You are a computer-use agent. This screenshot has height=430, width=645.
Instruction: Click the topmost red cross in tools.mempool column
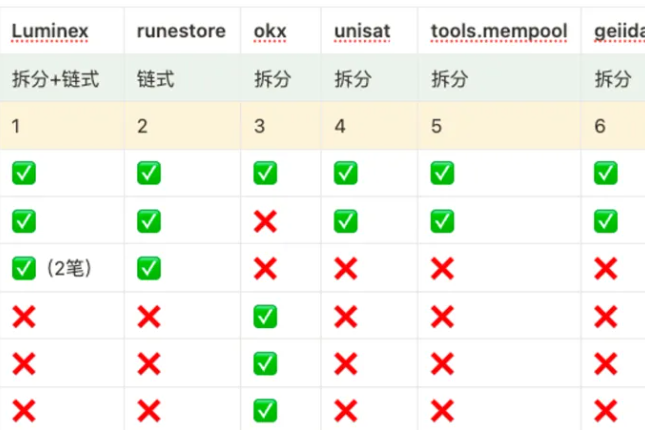(x=443, y=268)
